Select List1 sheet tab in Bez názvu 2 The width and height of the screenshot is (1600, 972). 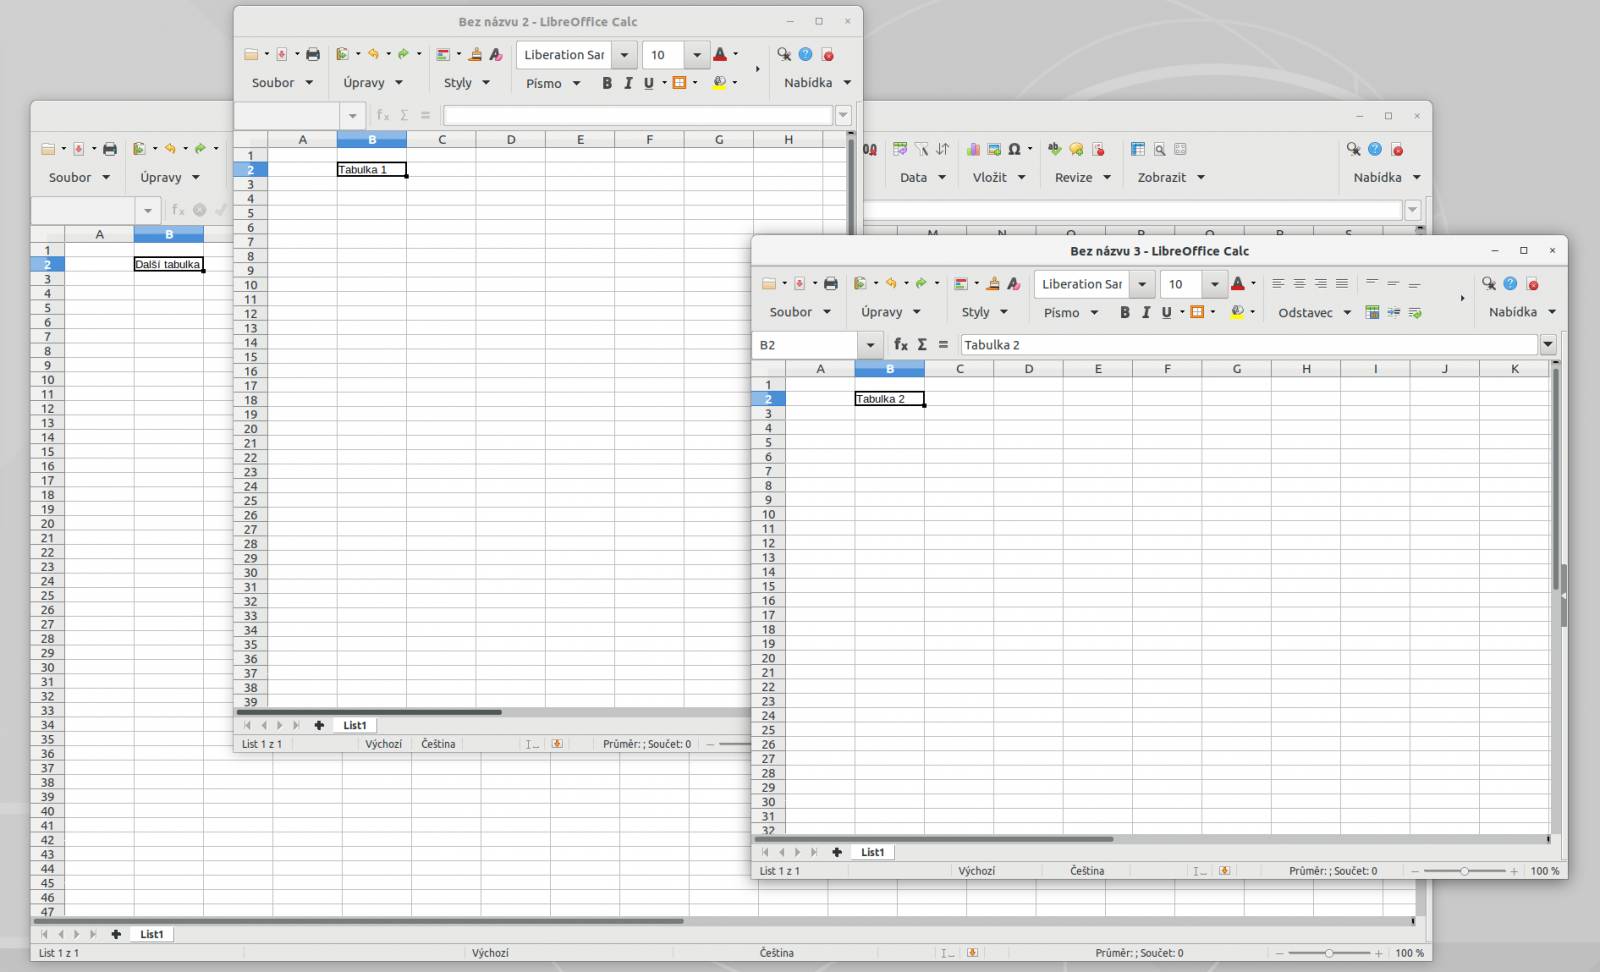355,725
